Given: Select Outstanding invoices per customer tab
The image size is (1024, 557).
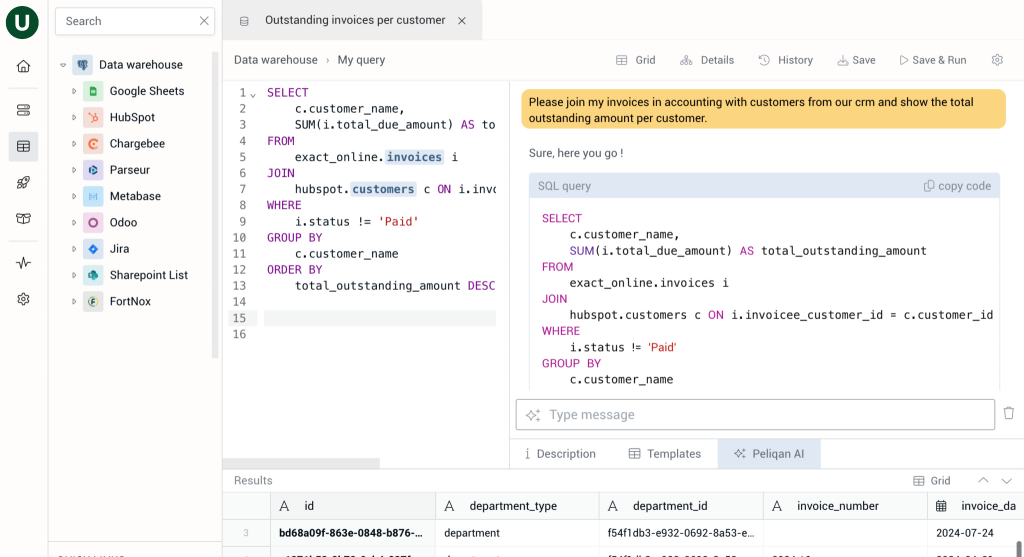Looking at the screenshot, I should pyautogui.click(x=355, y=20).
